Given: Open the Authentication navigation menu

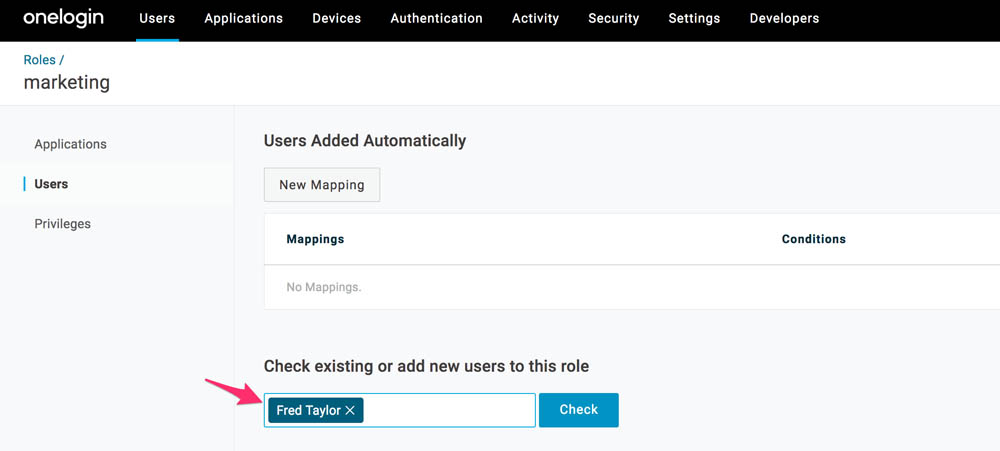Looking at the screenshot, I should 436,18.
